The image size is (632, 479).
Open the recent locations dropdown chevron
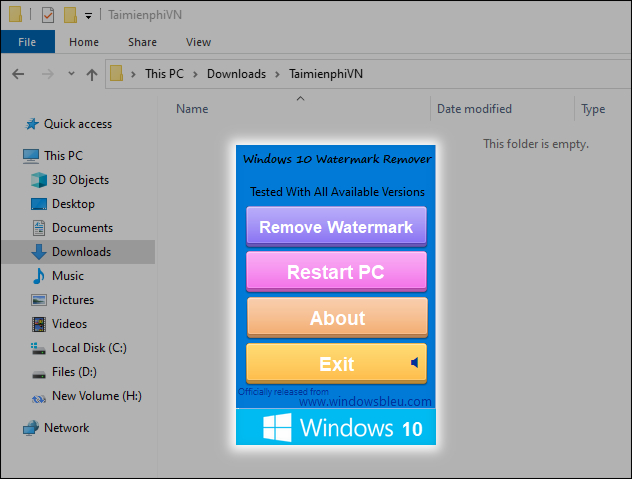(x=71, y=73)
